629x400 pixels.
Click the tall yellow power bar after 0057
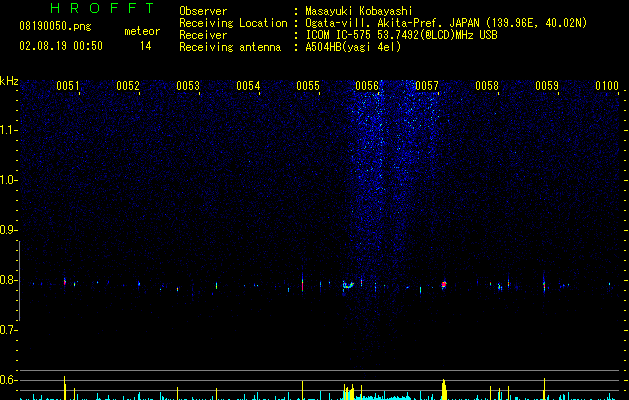click(444, 390)
